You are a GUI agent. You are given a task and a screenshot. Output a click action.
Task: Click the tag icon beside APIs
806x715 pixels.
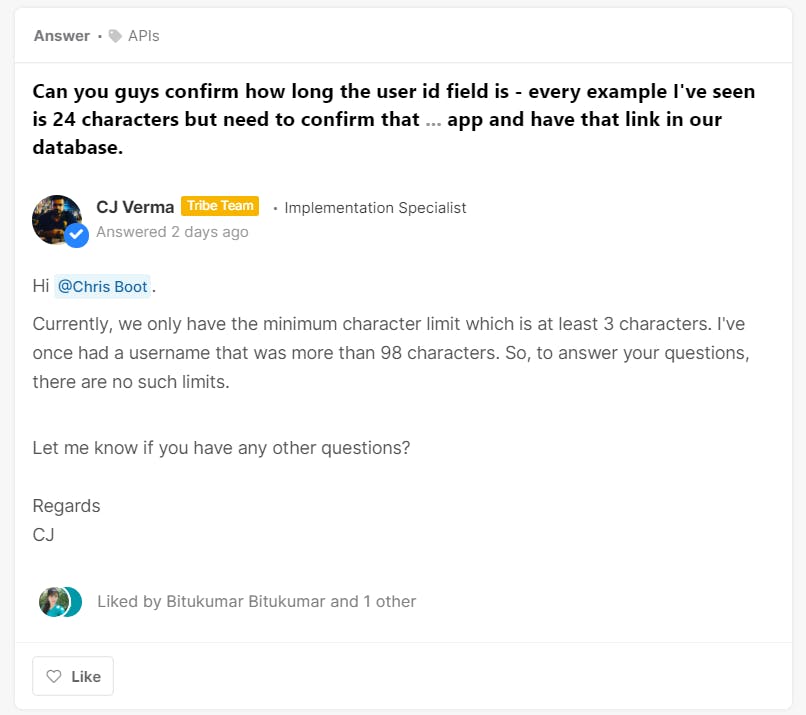[x=115, y=36]
